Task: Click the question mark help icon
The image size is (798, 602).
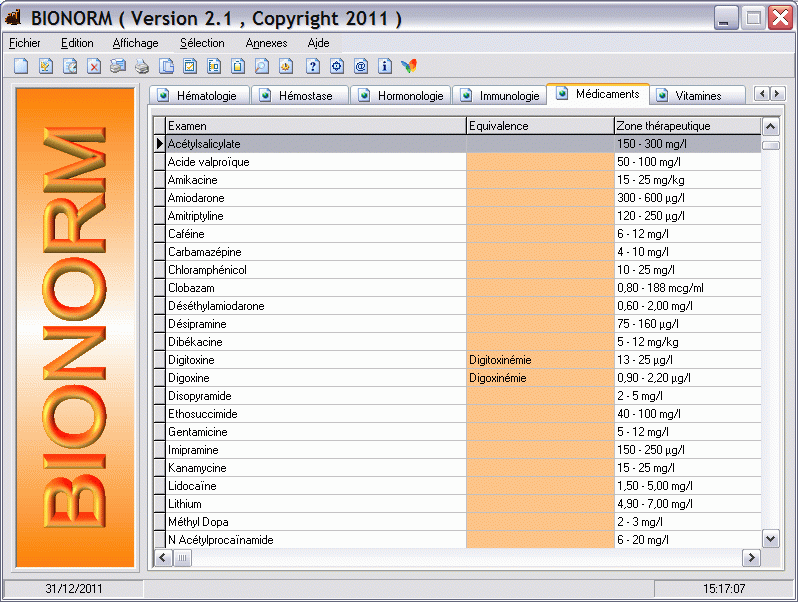Action: click(312, 66)
